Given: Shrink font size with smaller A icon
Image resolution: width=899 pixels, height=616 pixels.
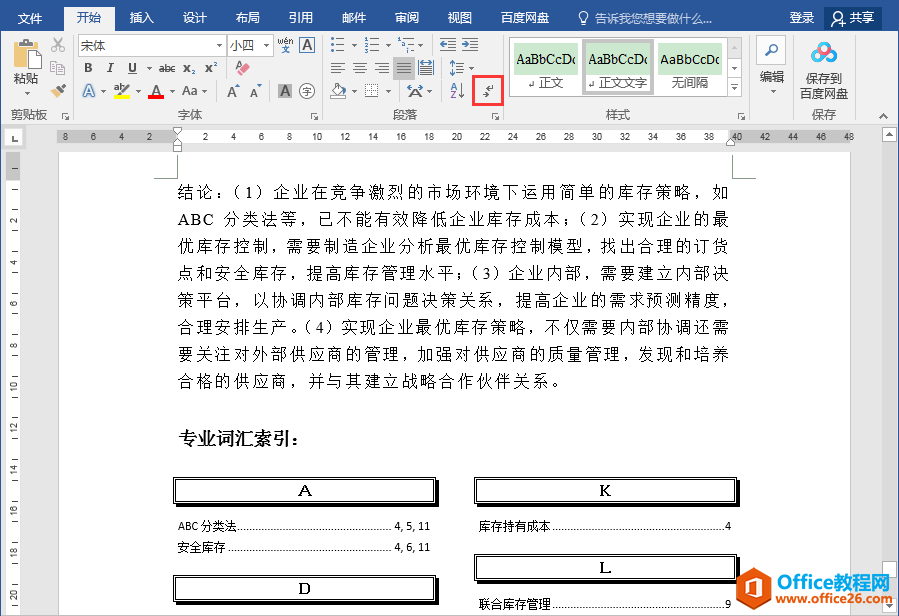Looking at the screenshot, I should tap(255, 91).
